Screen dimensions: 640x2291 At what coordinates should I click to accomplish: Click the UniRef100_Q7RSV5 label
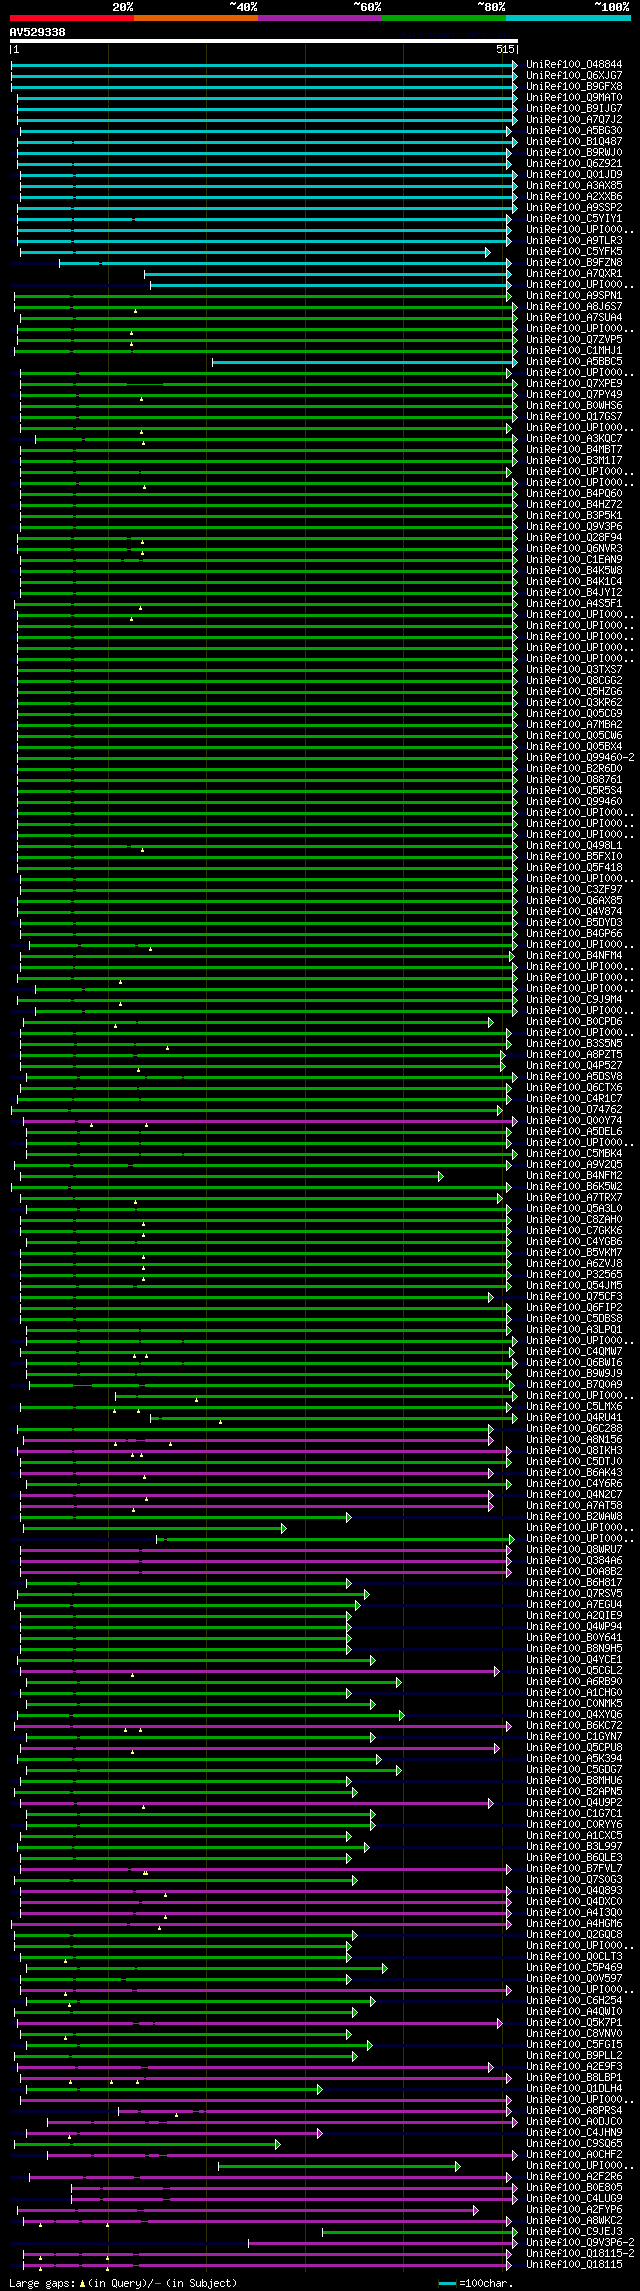(574, 1593)
